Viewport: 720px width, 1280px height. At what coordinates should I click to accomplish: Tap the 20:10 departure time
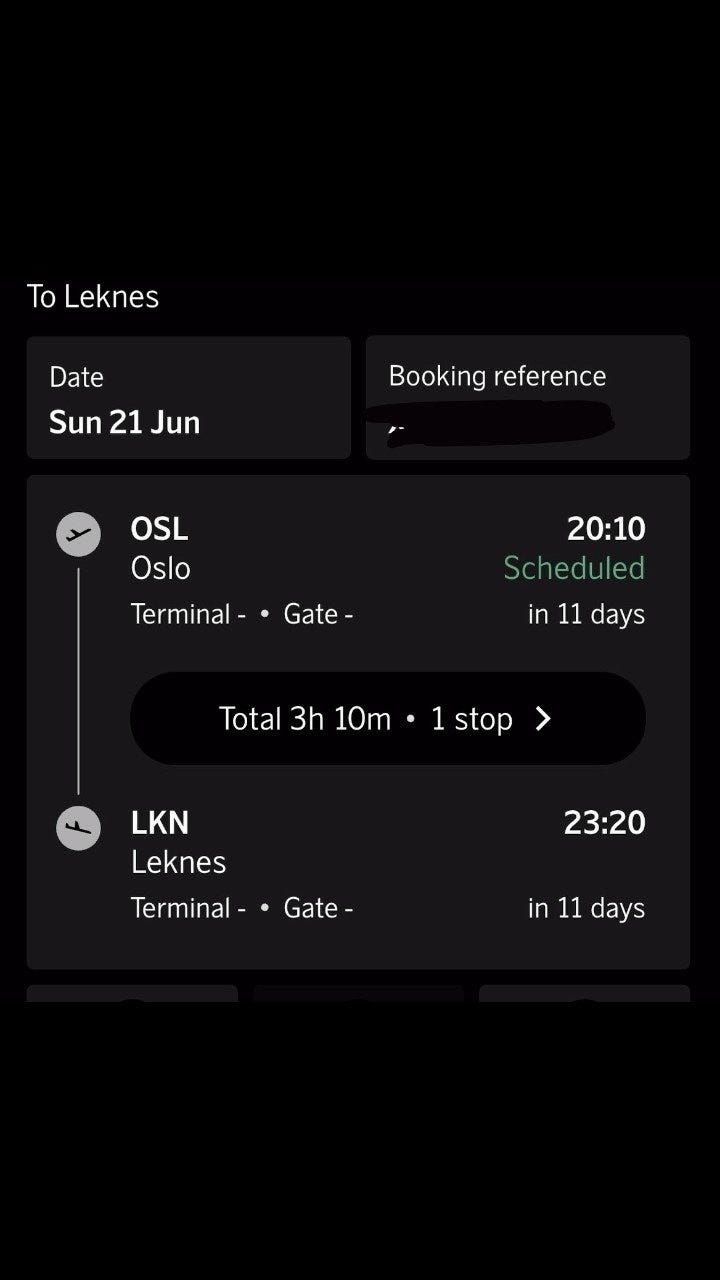606,528
